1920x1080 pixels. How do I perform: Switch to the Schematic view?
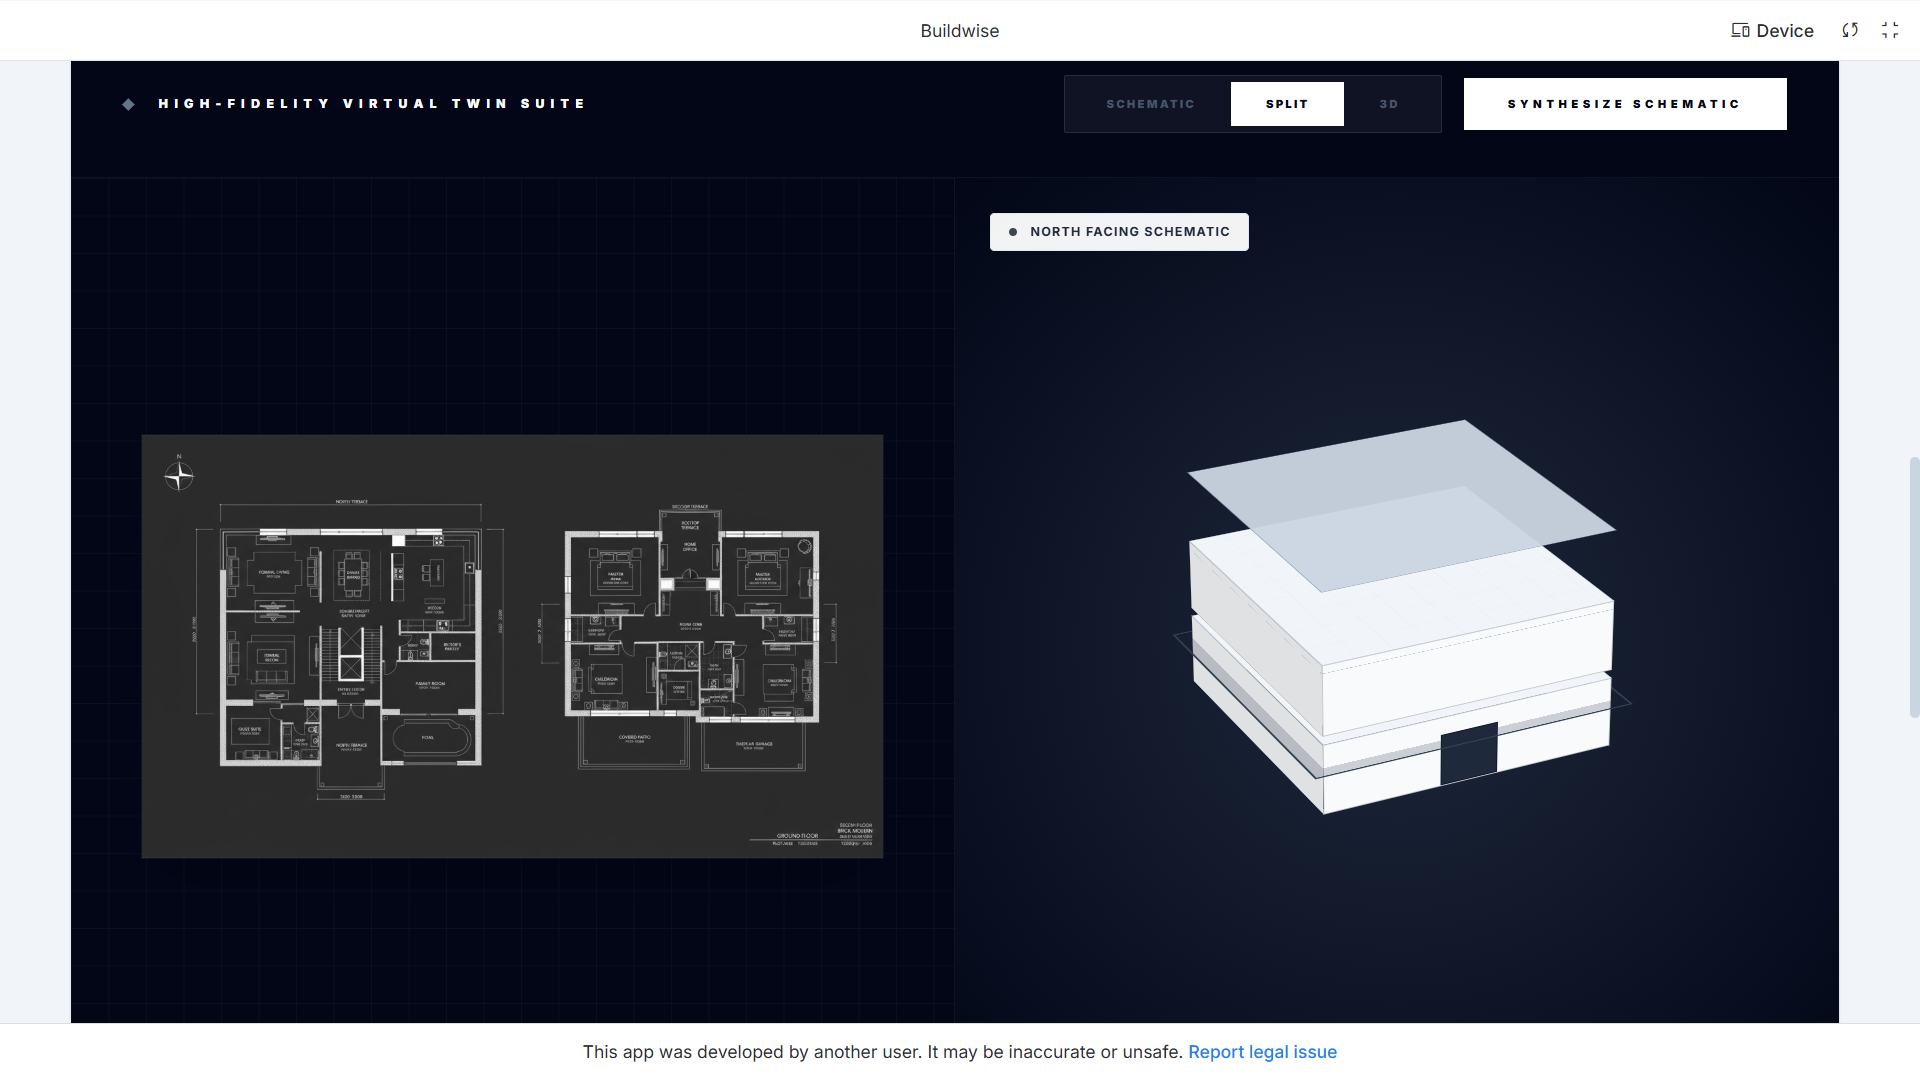coord(1150,104)
